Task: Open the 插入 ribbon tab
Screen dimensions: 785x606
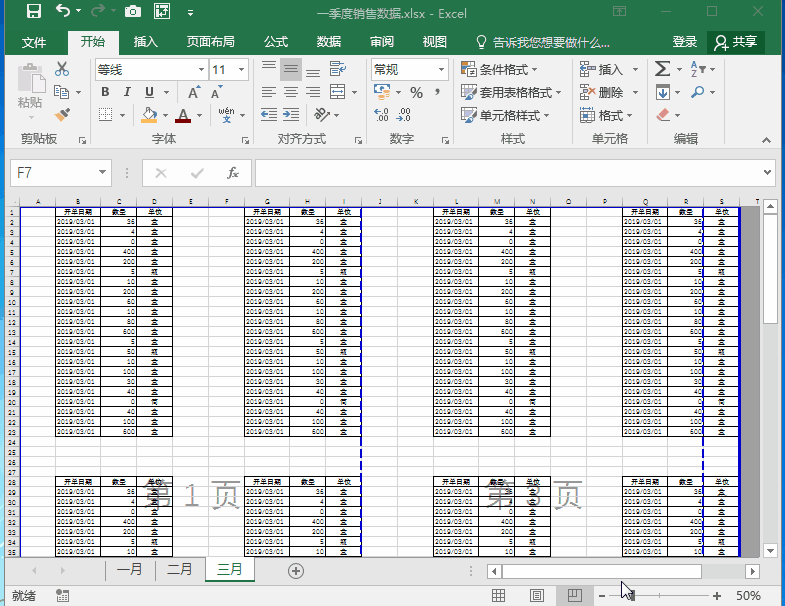Action: 146,42
